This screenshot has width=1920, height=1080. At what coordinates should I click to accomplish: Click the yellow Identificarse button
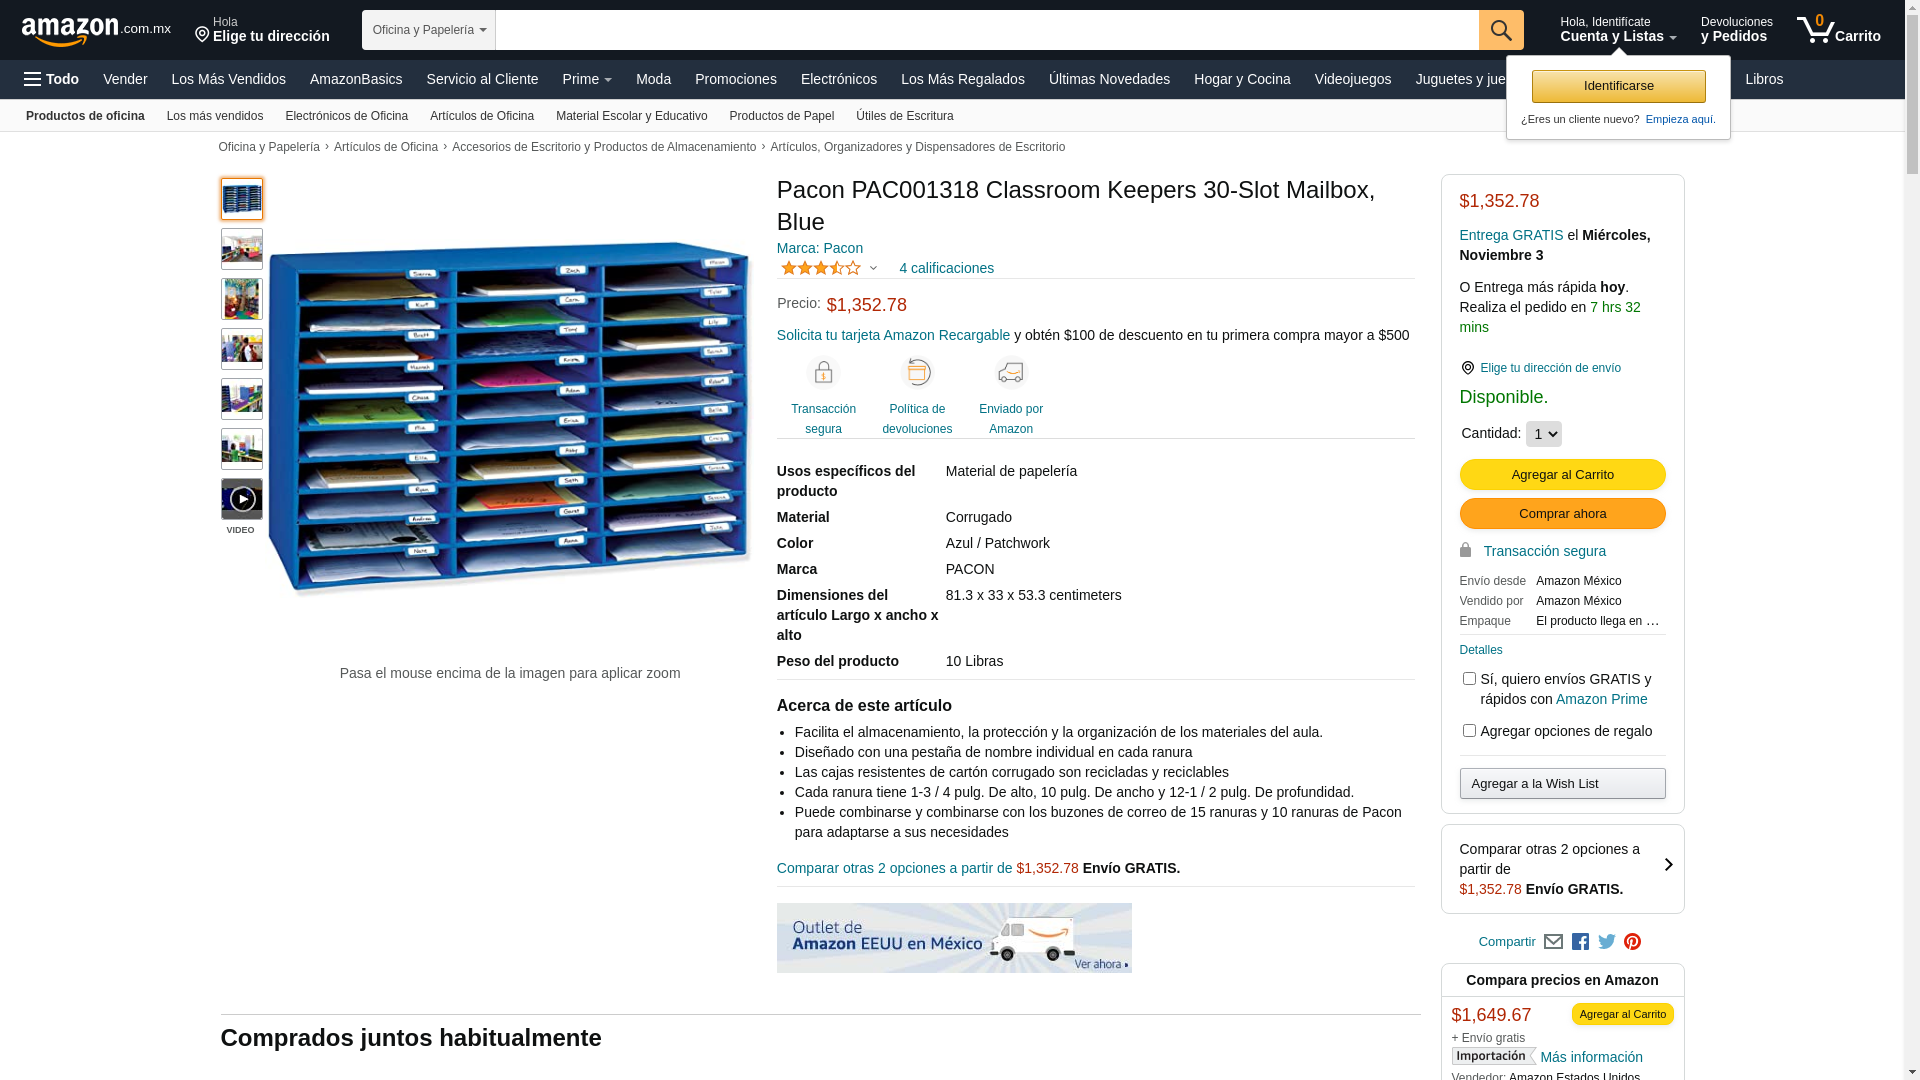point(1618,86)
